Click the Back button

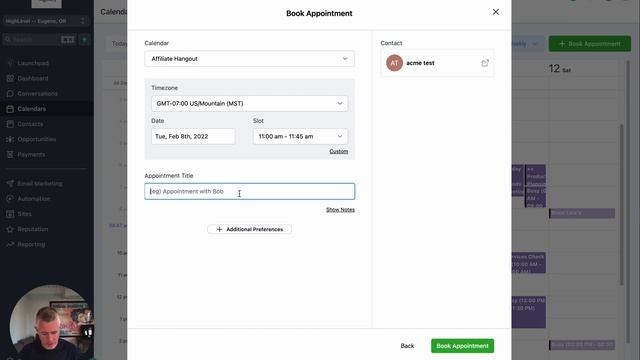(407, 346)
